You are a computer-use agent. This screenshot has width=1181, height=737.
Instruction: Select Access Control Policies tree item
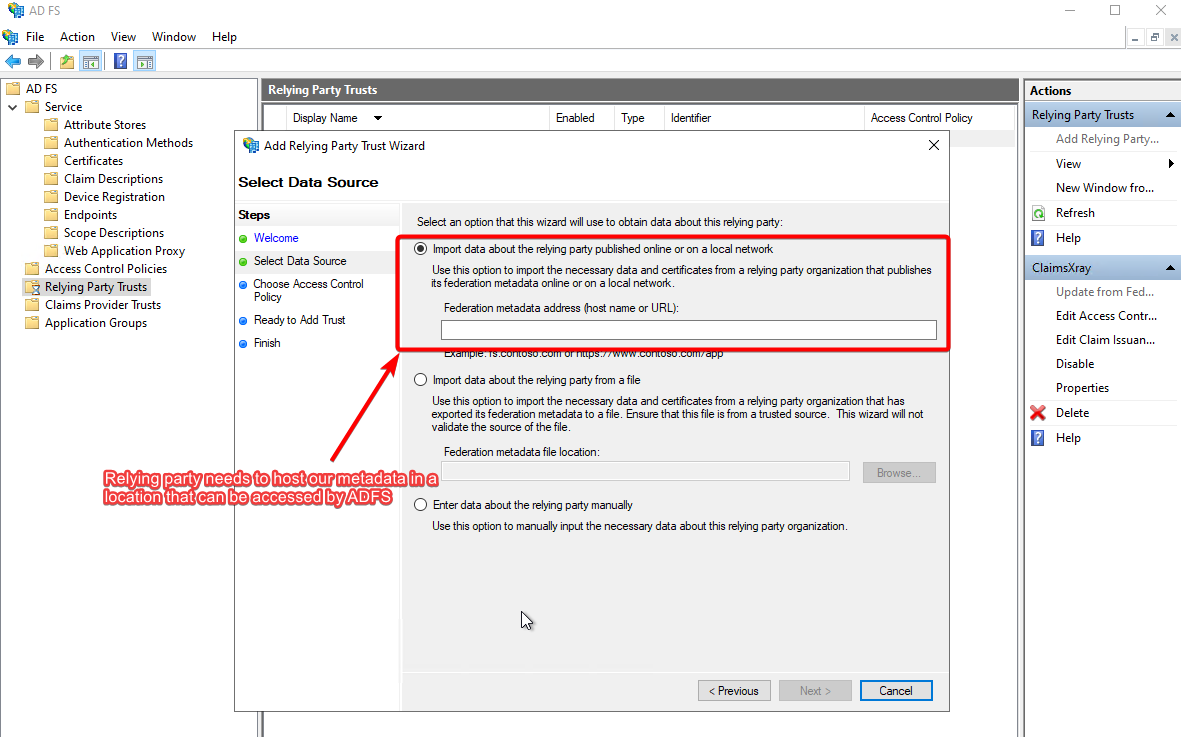click(105, 269)
